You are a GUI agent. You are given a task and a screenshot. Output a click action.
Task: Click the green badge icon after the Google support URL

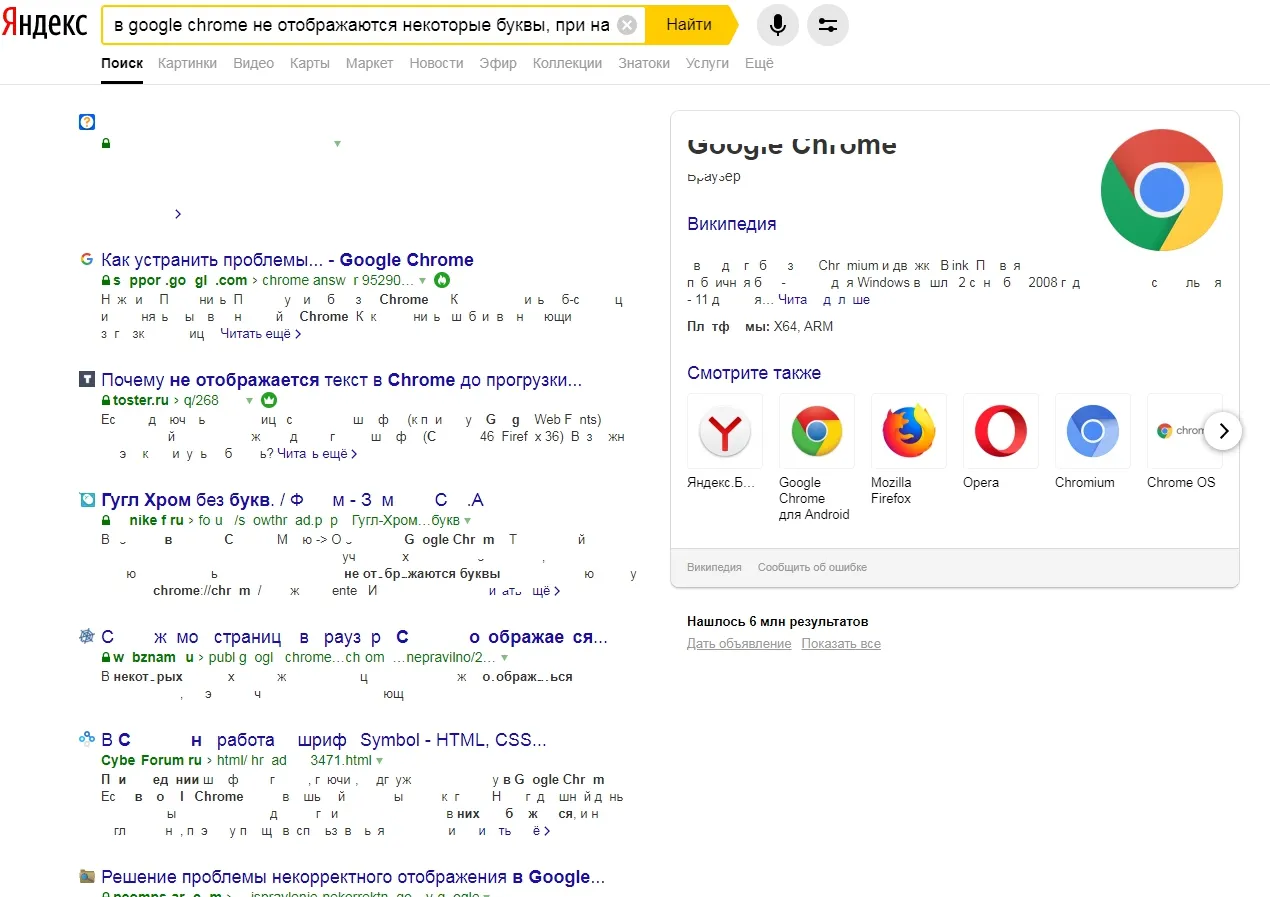[442, 280]
